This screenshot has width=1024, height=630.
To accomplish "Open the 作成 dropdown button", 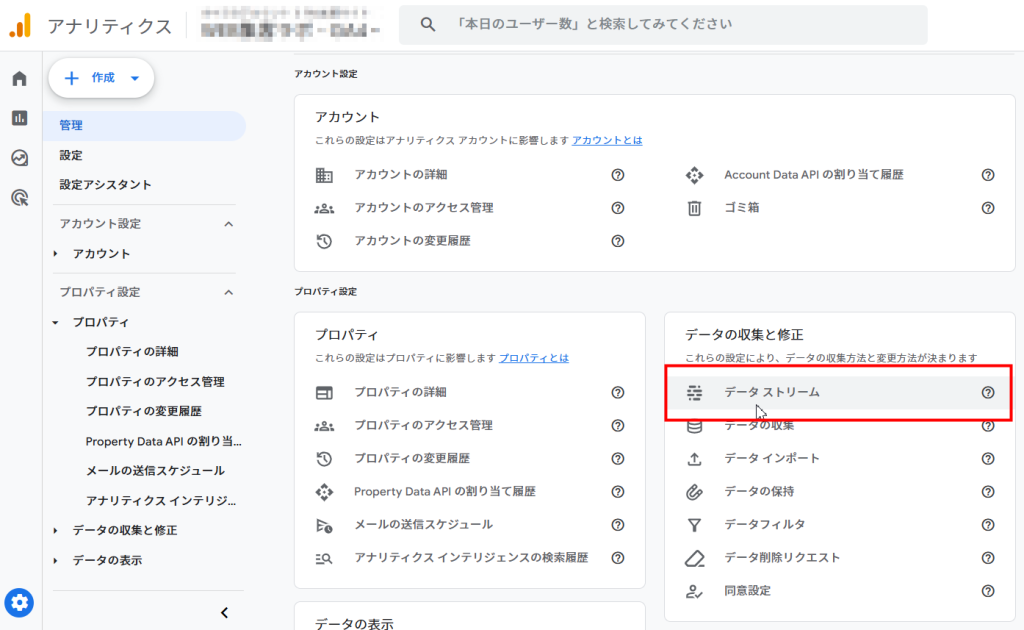I will tap(101, 78).
